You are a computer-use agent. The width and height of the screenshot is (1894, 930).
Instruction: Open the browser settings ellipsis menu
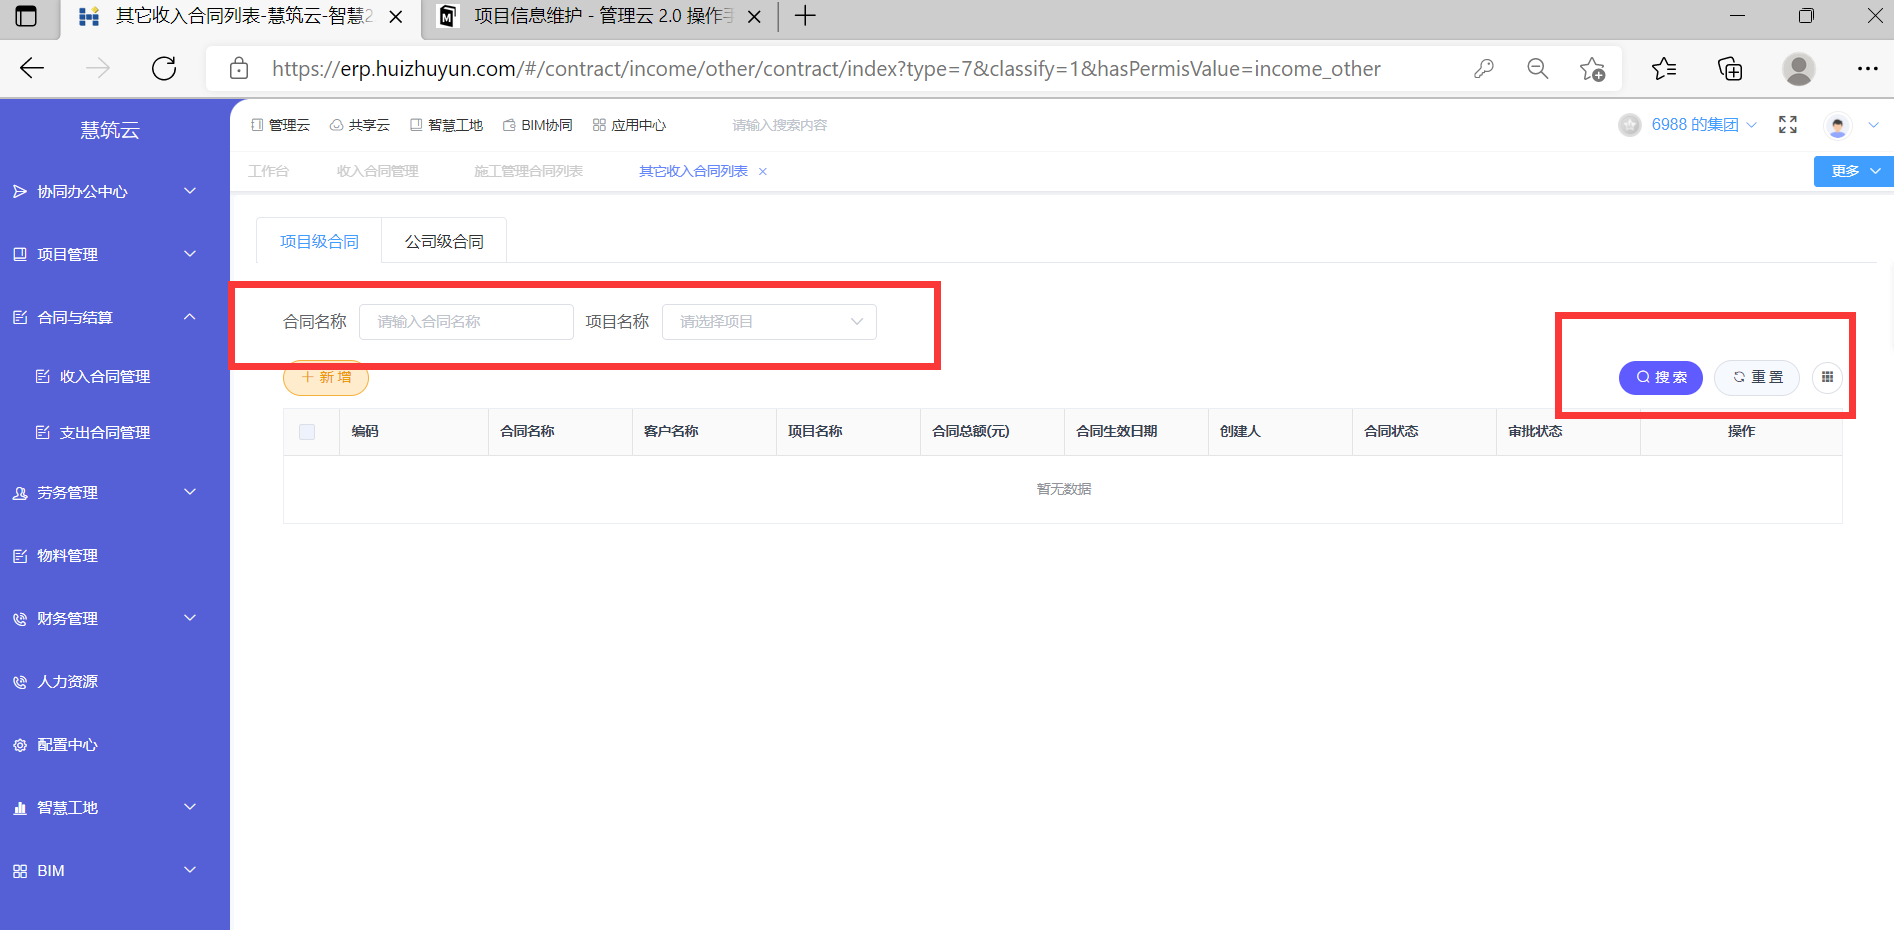coord(1867,68)
